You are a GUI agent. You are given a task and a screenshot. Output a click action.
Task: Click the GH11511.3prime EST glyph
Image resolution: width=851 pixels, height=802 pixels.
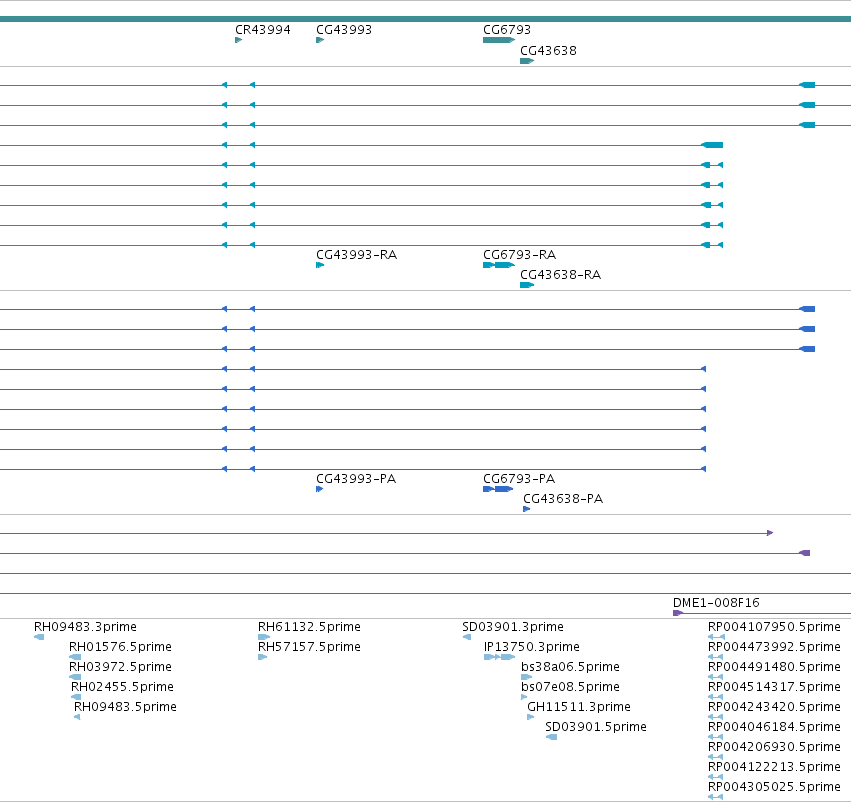pos(531,717)
